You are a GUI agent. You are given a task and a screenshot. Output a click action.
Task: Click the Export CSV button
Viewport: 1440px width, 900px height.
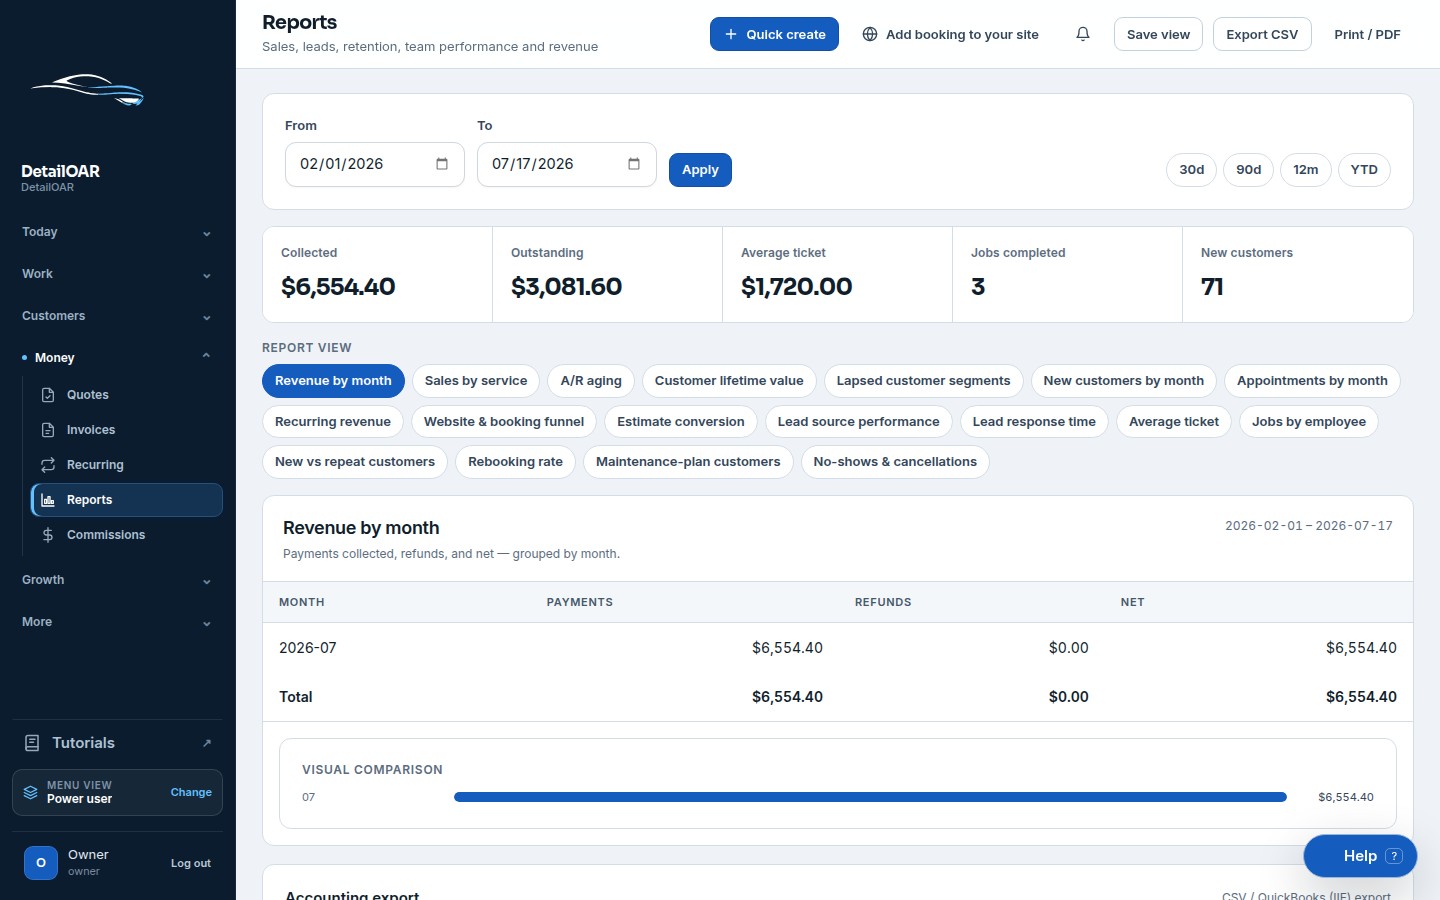pos(1262,34)
